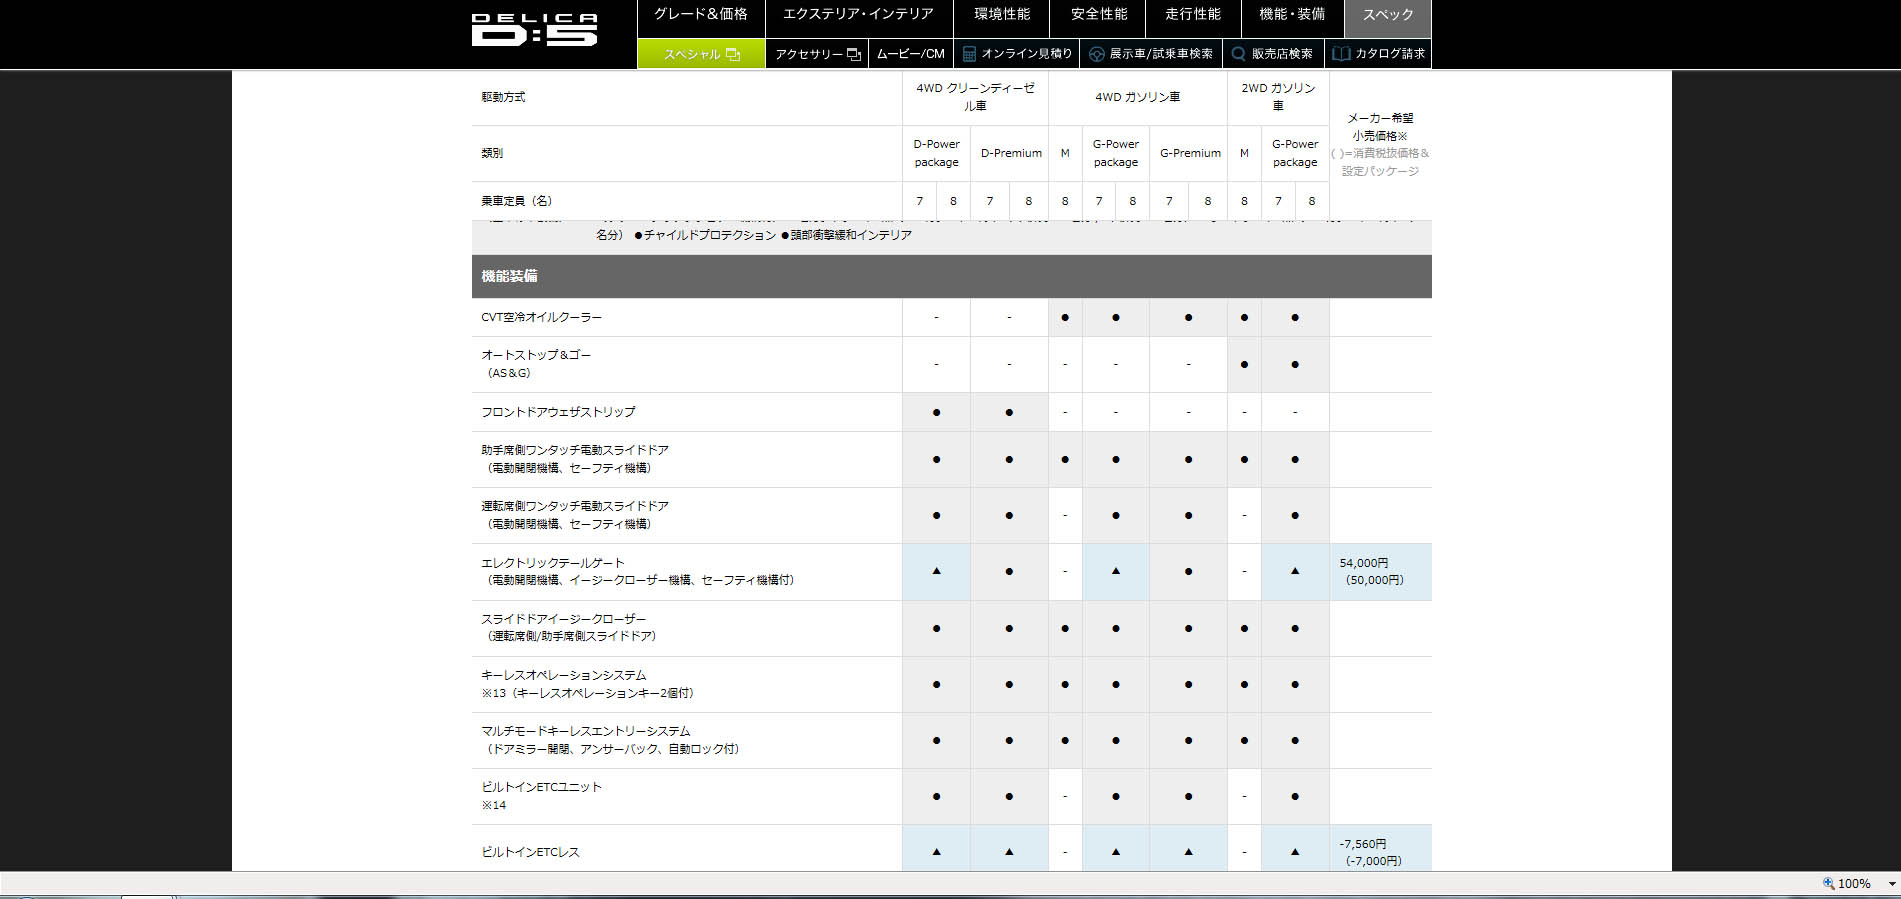Click the catalog book icon for カタログ請求
This screenshot has width=1901, height=899.
[1341, 54]
